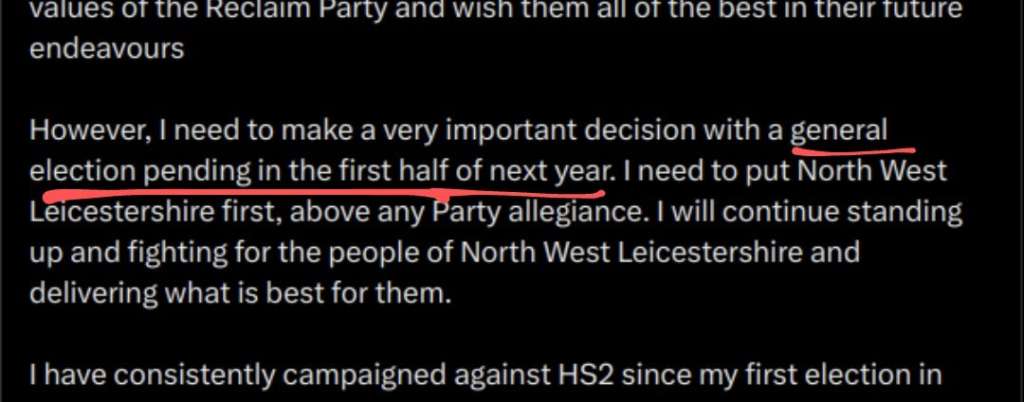Image resolution: width=1024 pixels, height=402 pixels.
Task: Click "delivering what is best for them"
Action: tap(241, 294)
